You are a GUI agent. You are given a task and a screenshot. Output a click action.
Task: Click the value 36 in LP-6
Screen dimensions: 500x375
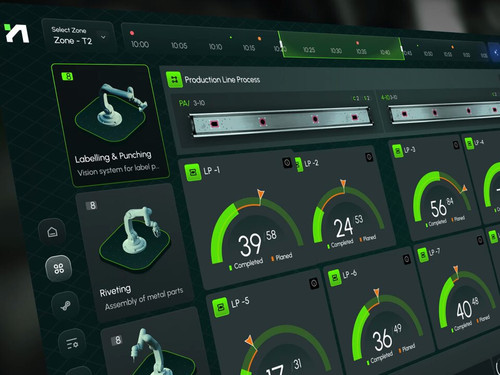[x=382, y=340]
